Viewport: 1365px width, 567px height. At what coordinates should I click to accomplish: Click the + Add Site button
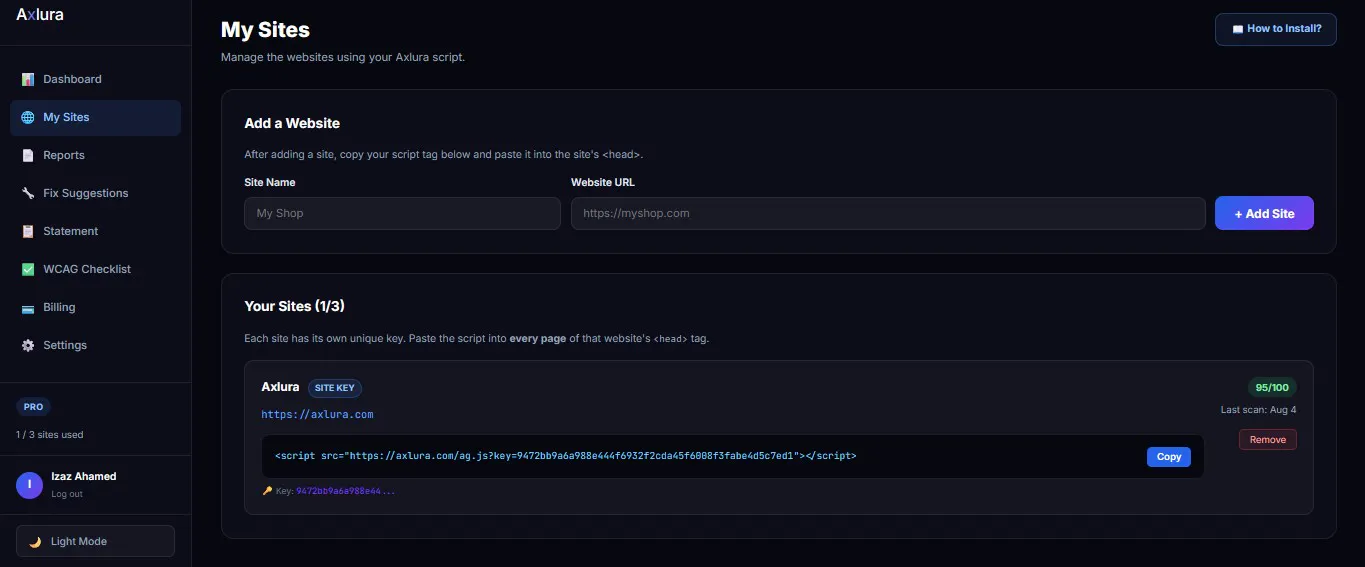click(x=1264, y=213)
